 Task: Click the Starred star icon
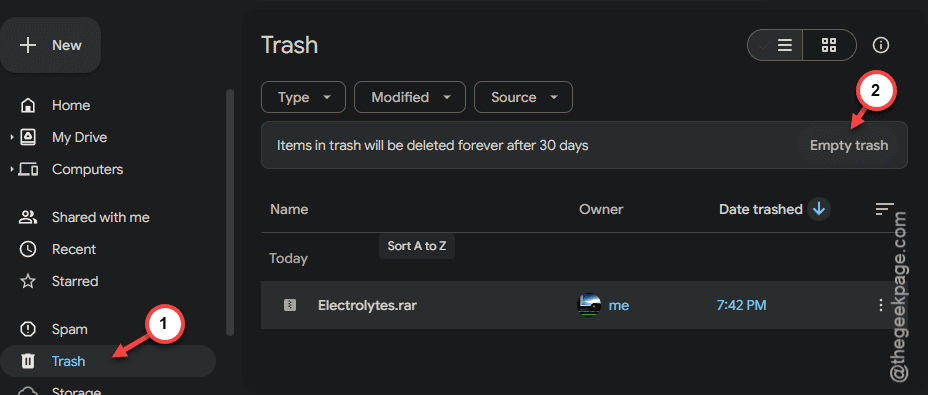click(x=28, y=281)
